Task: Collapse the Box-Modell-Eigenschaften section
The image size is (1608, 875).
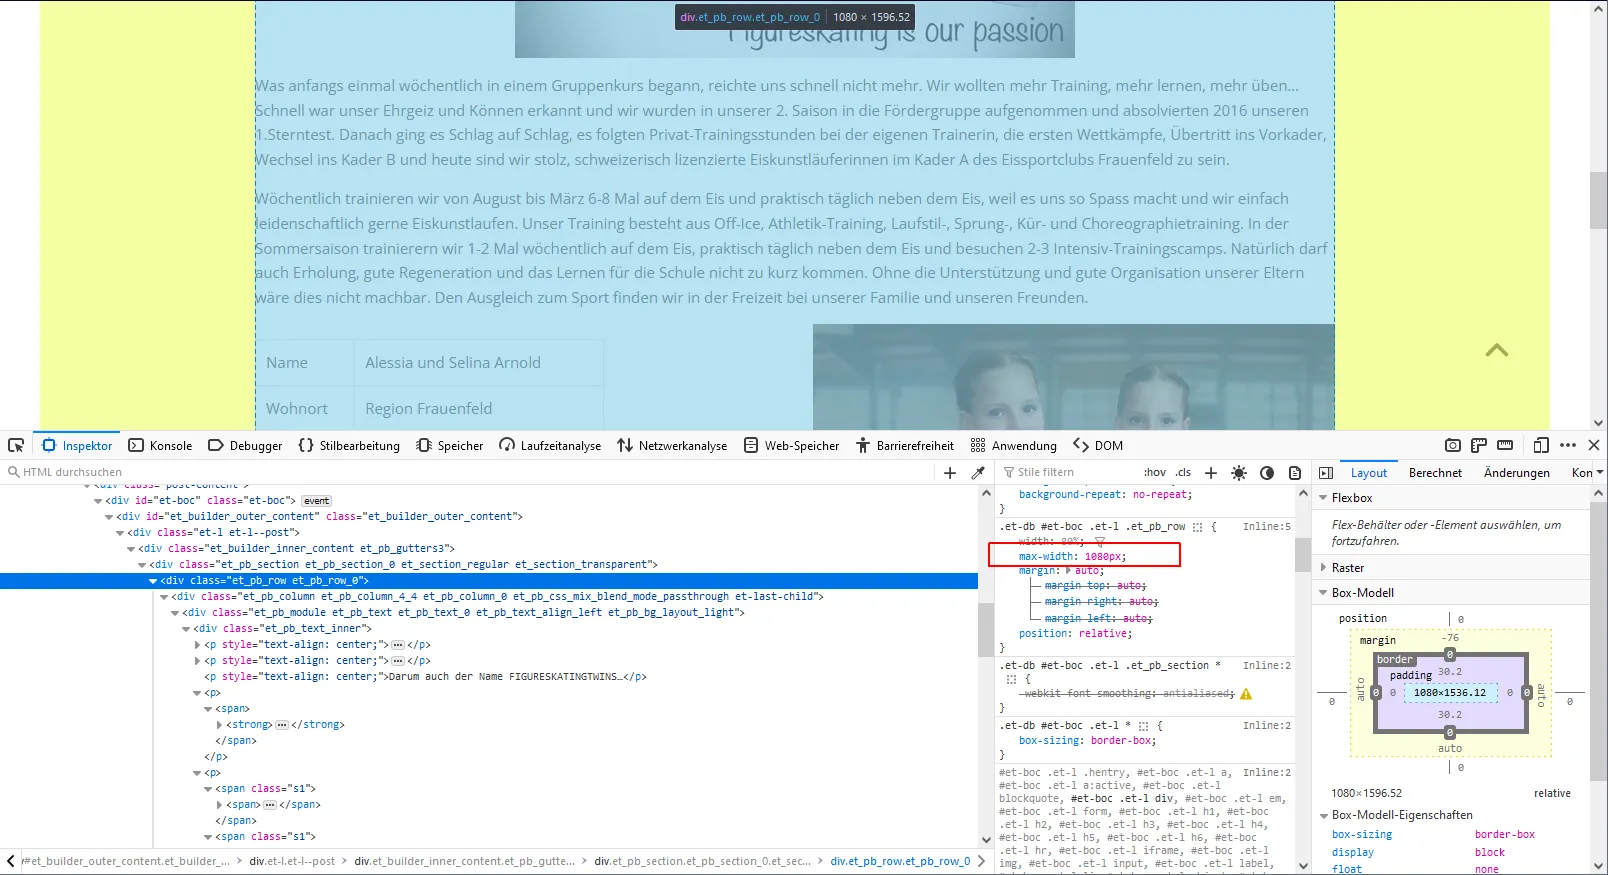Action: pos(1324,815)
